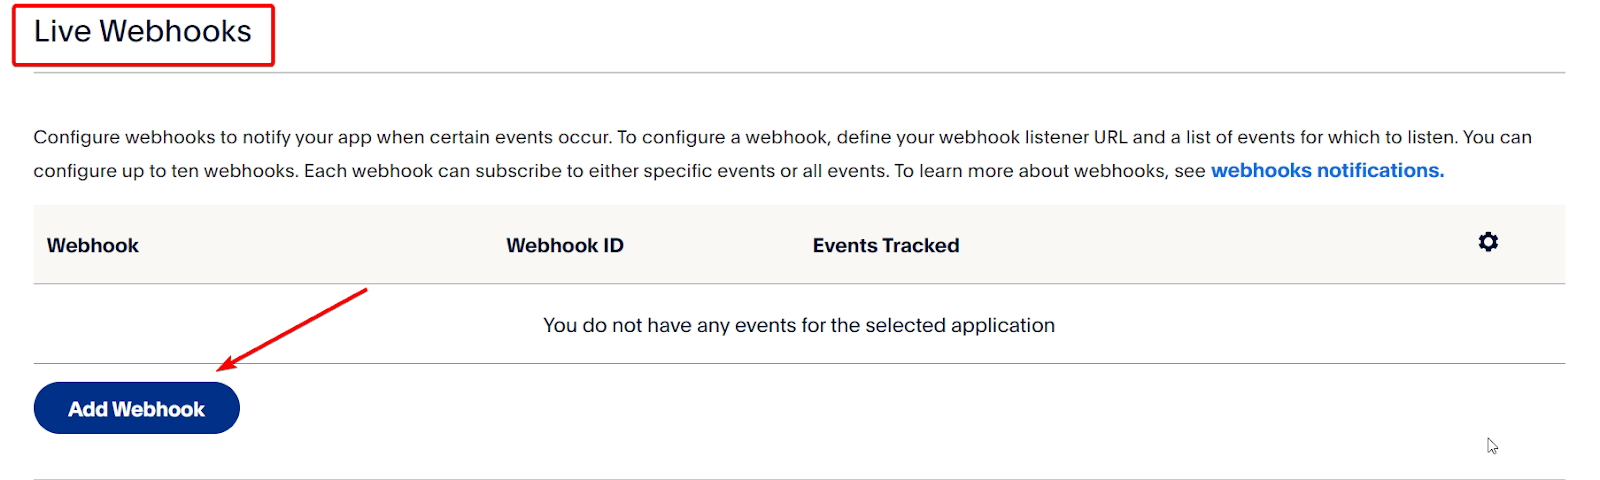Click the words "listener URL" in the description

coord(1076,137)
